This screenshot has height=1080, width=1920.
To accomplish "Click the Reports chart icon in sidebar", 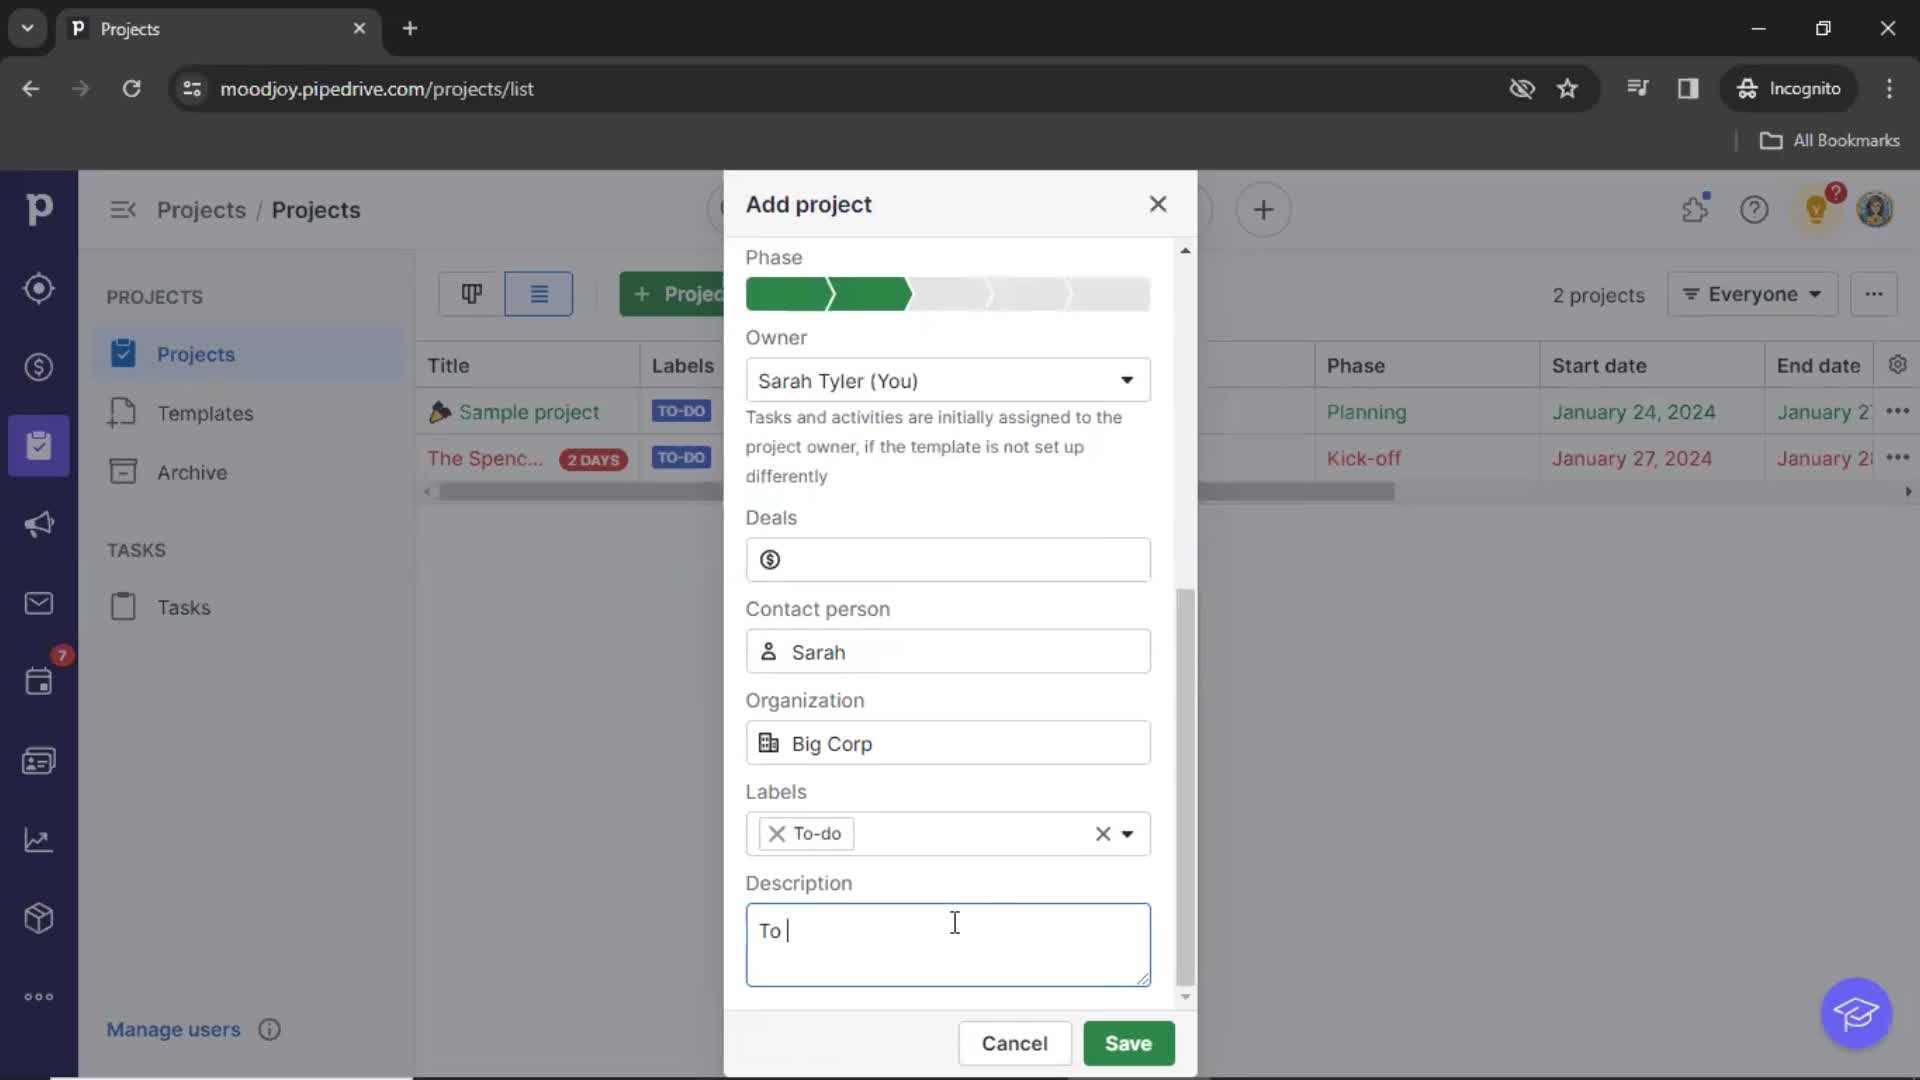I will coord(38,840).
